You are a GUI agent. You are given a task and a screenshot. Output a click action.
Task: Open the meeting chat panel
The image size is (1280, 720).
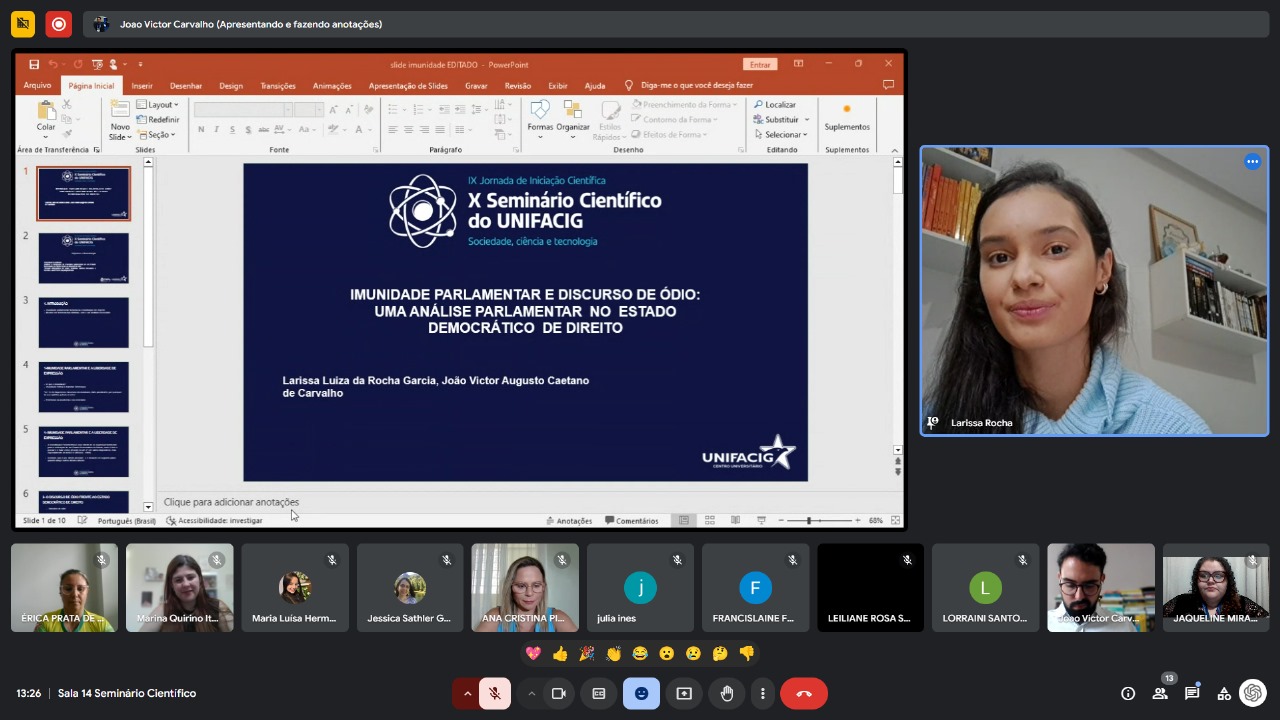pos(1192,693)
